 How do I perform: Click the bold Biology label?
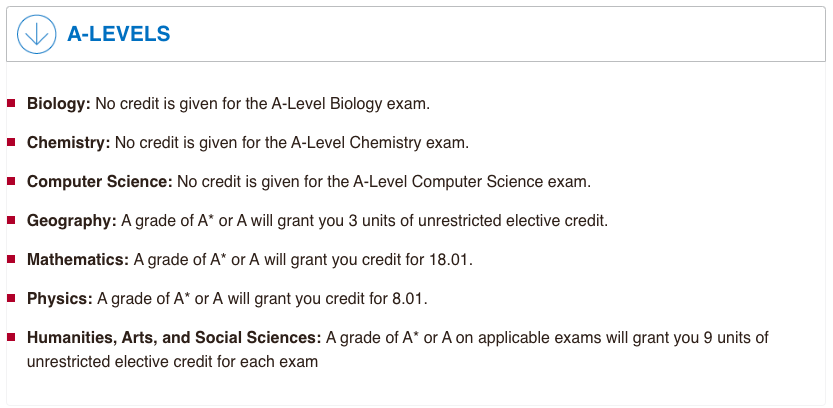click(x=60, y=104)
